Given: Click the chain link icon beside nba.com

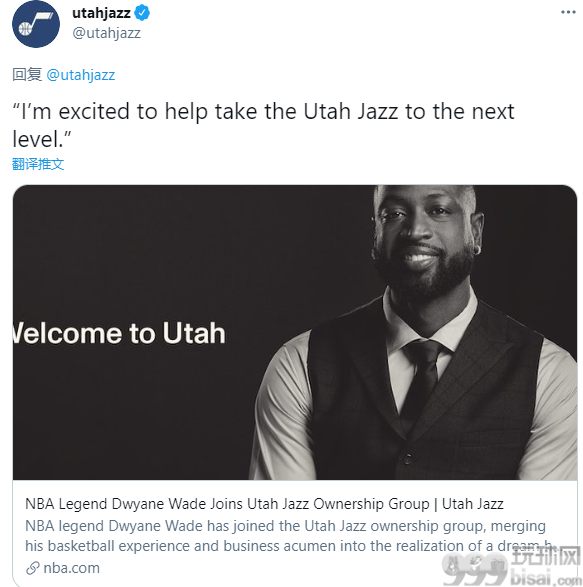Looking at the screenshot, I should tap(33, 568).
